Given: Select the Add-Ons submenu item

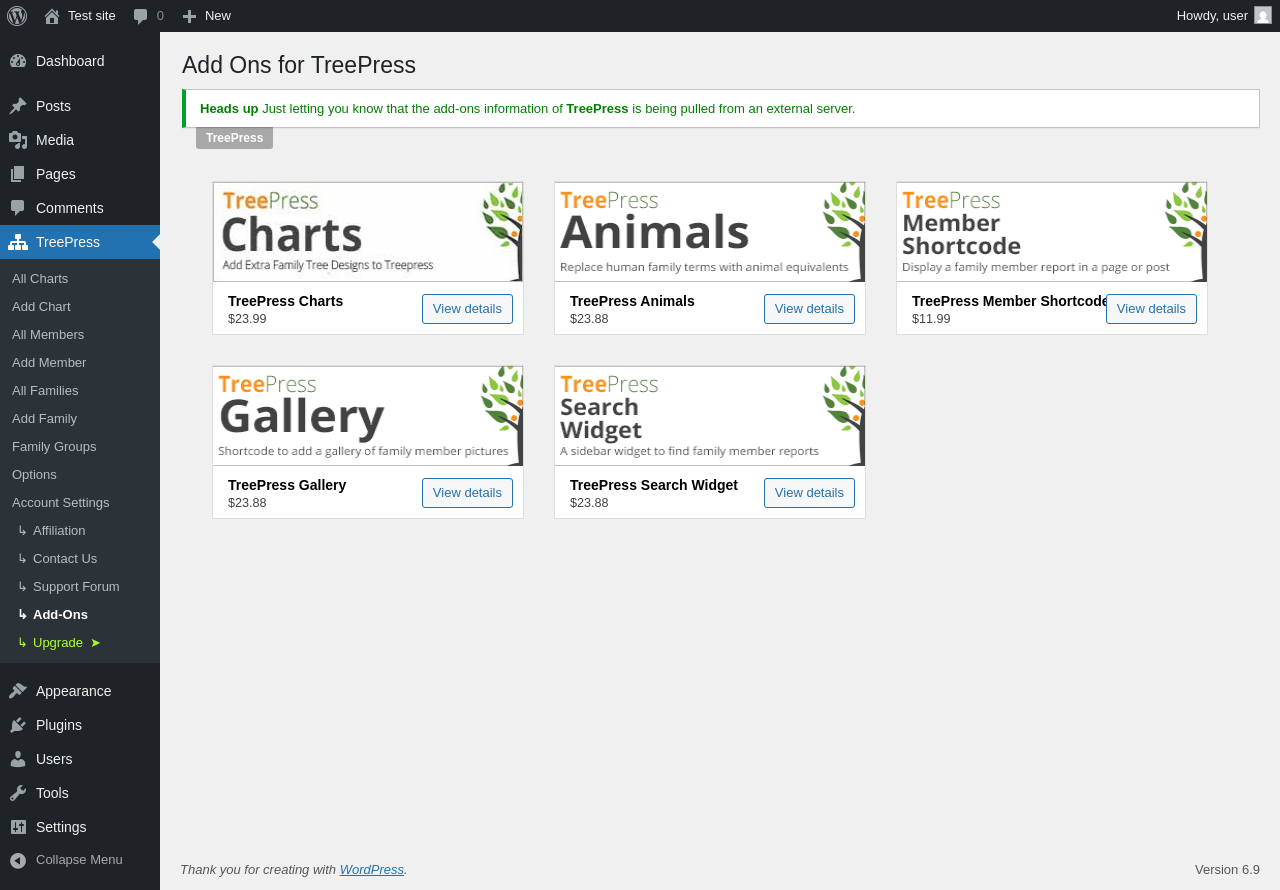Looking at the screenshot, I should pyautogui.click(x=80, y=614).
